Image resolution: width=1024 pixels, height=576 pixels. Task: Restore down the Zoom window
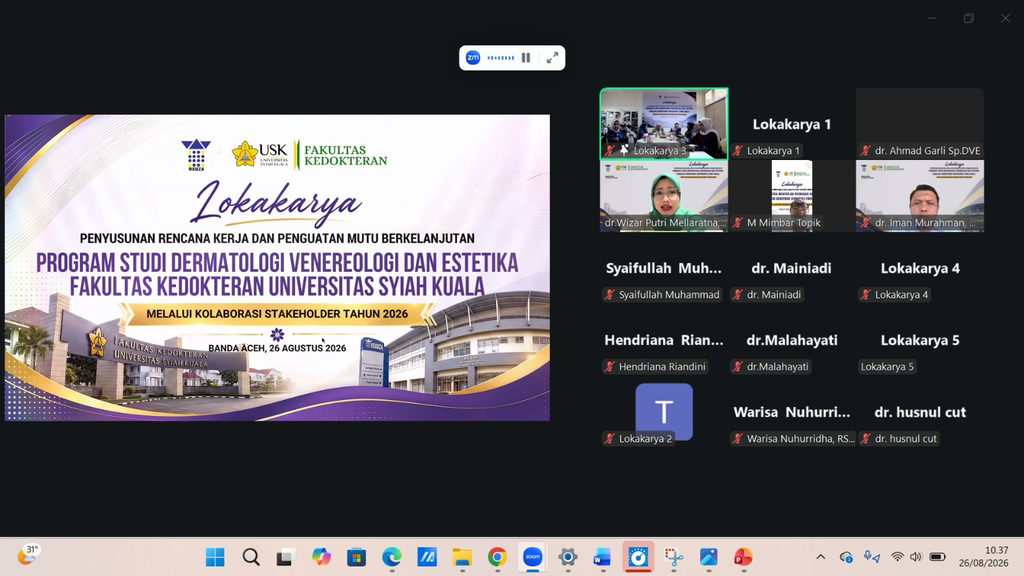pyautogui.click(x=968, y=18)
